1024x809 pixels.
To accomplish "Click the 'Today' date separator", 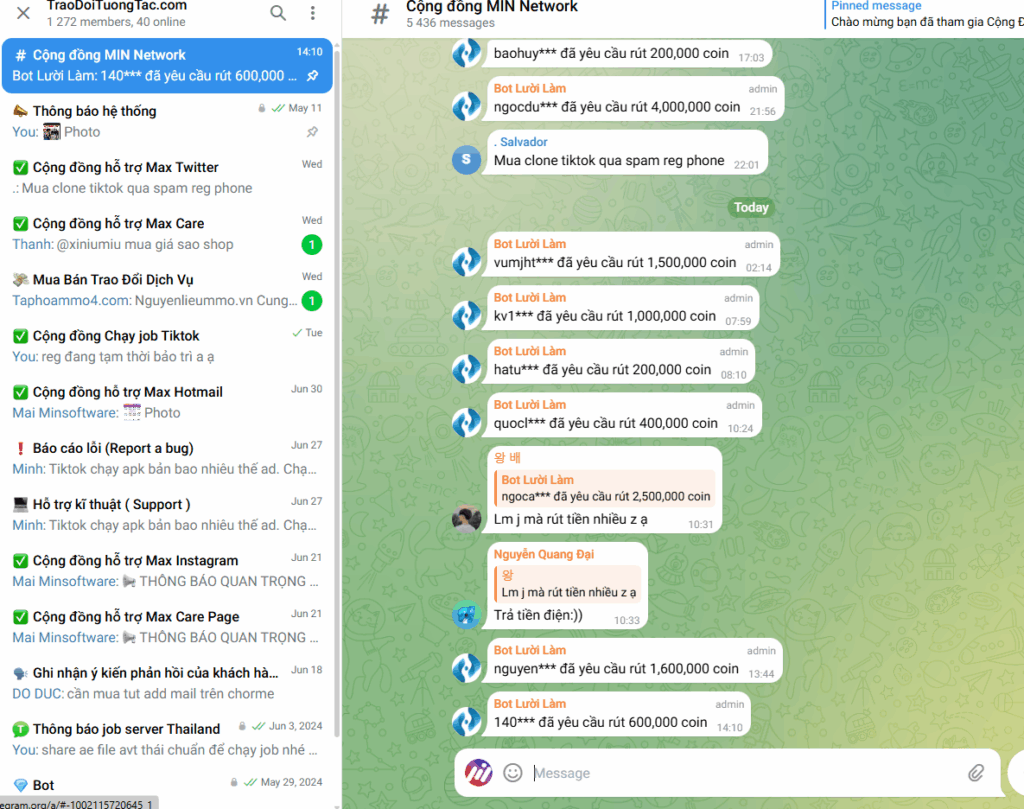I will [750, 208].
